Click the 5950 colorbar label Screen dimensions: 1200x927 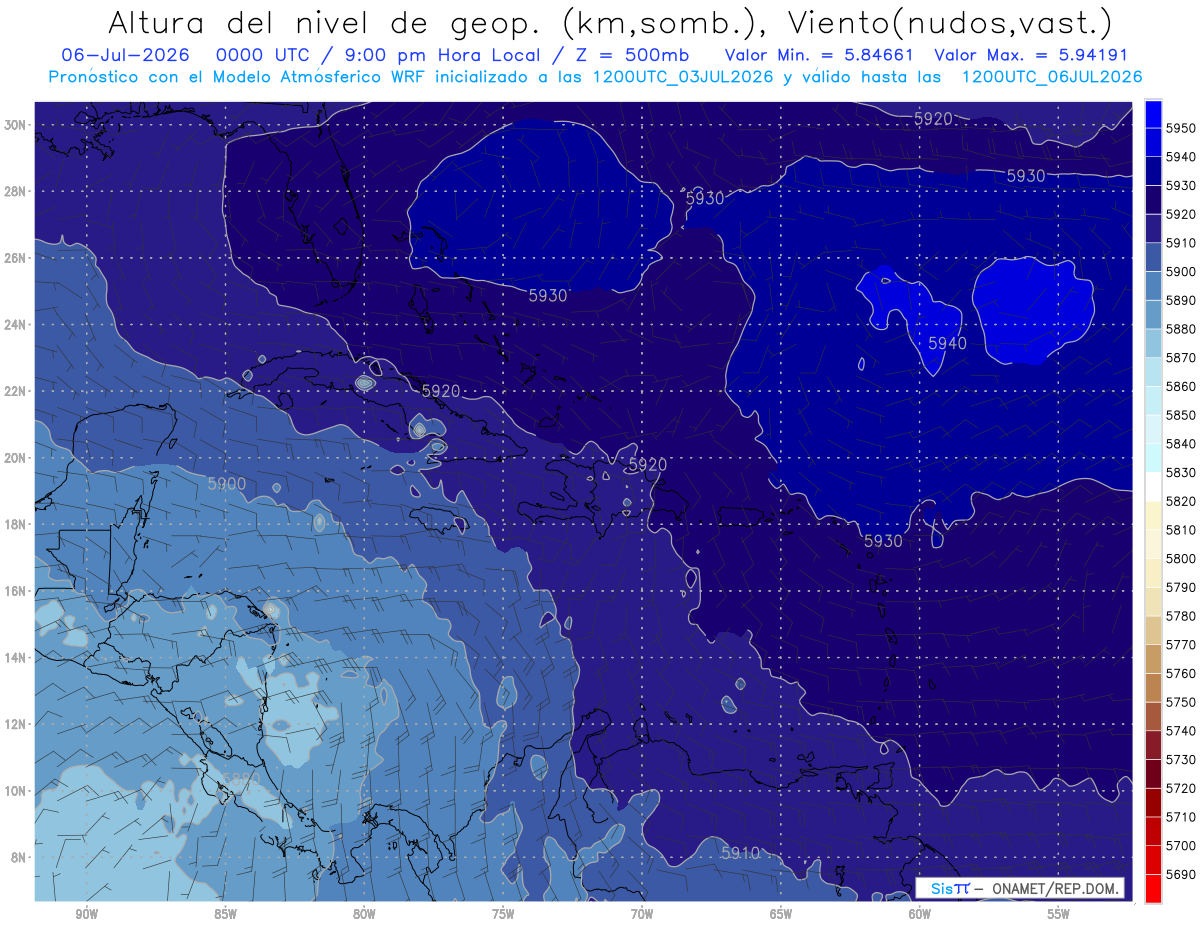1180,128
